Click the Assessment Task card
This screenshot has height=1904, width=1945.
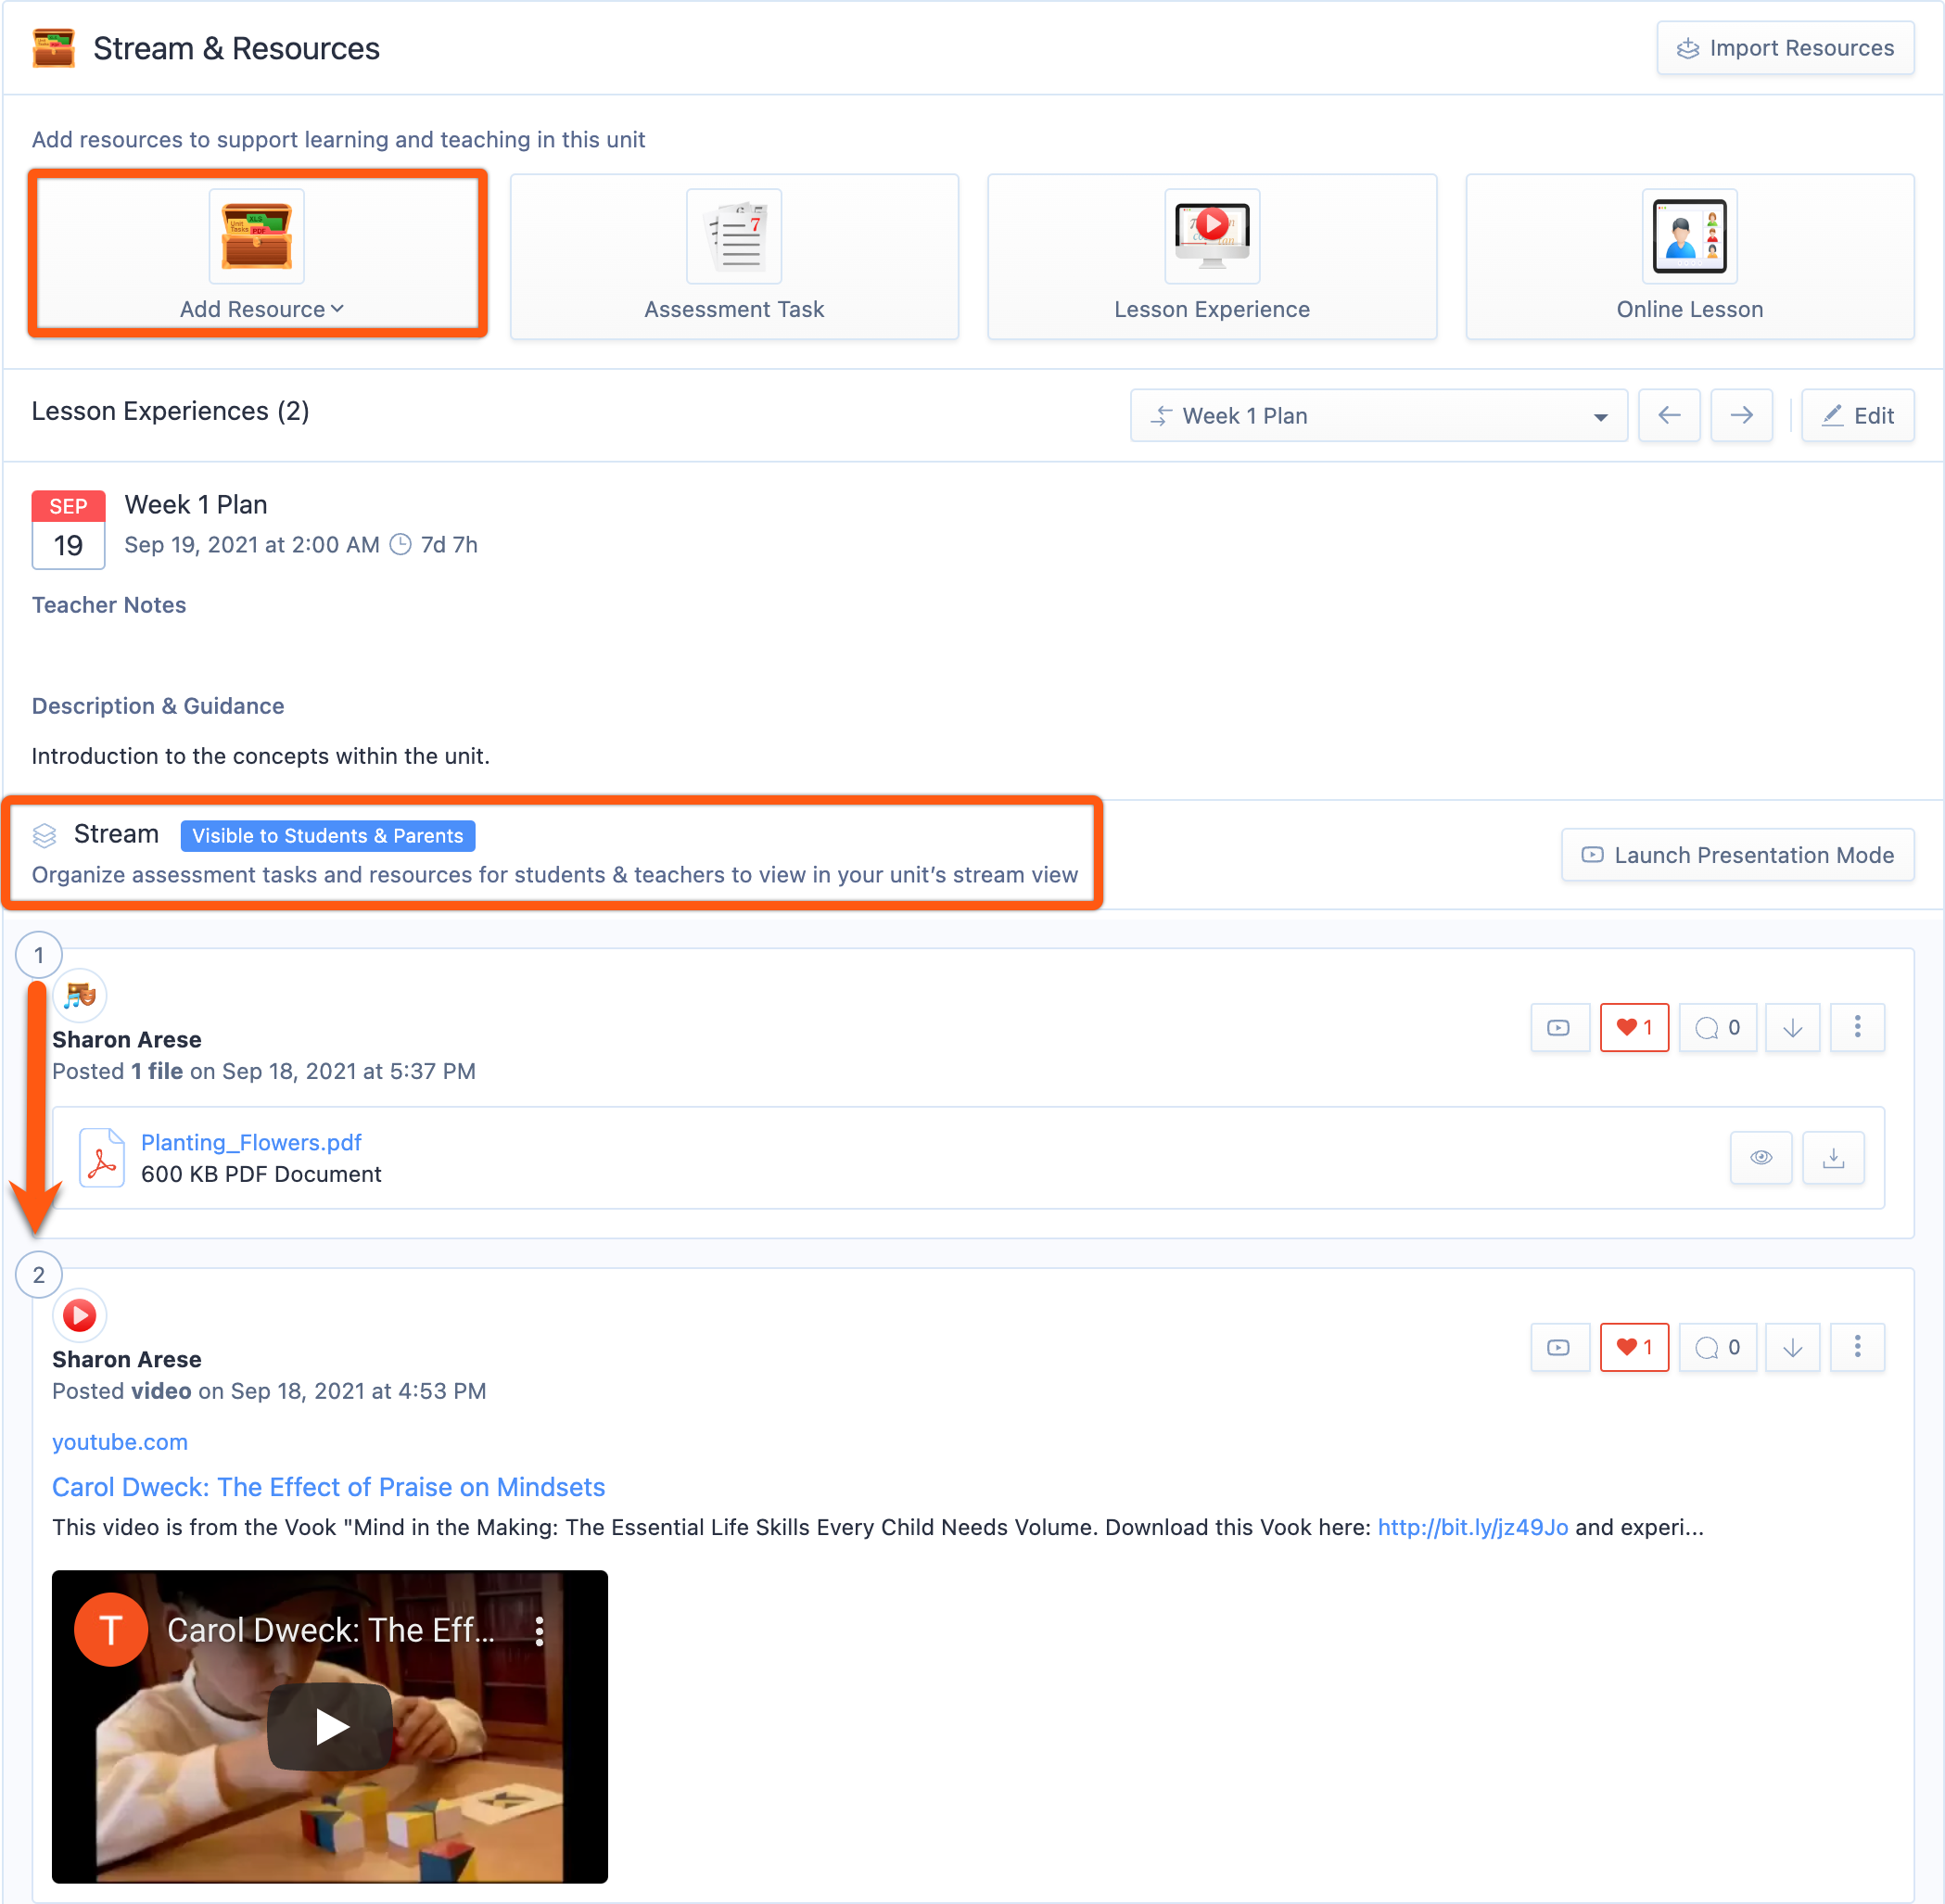tap(734, 256)
